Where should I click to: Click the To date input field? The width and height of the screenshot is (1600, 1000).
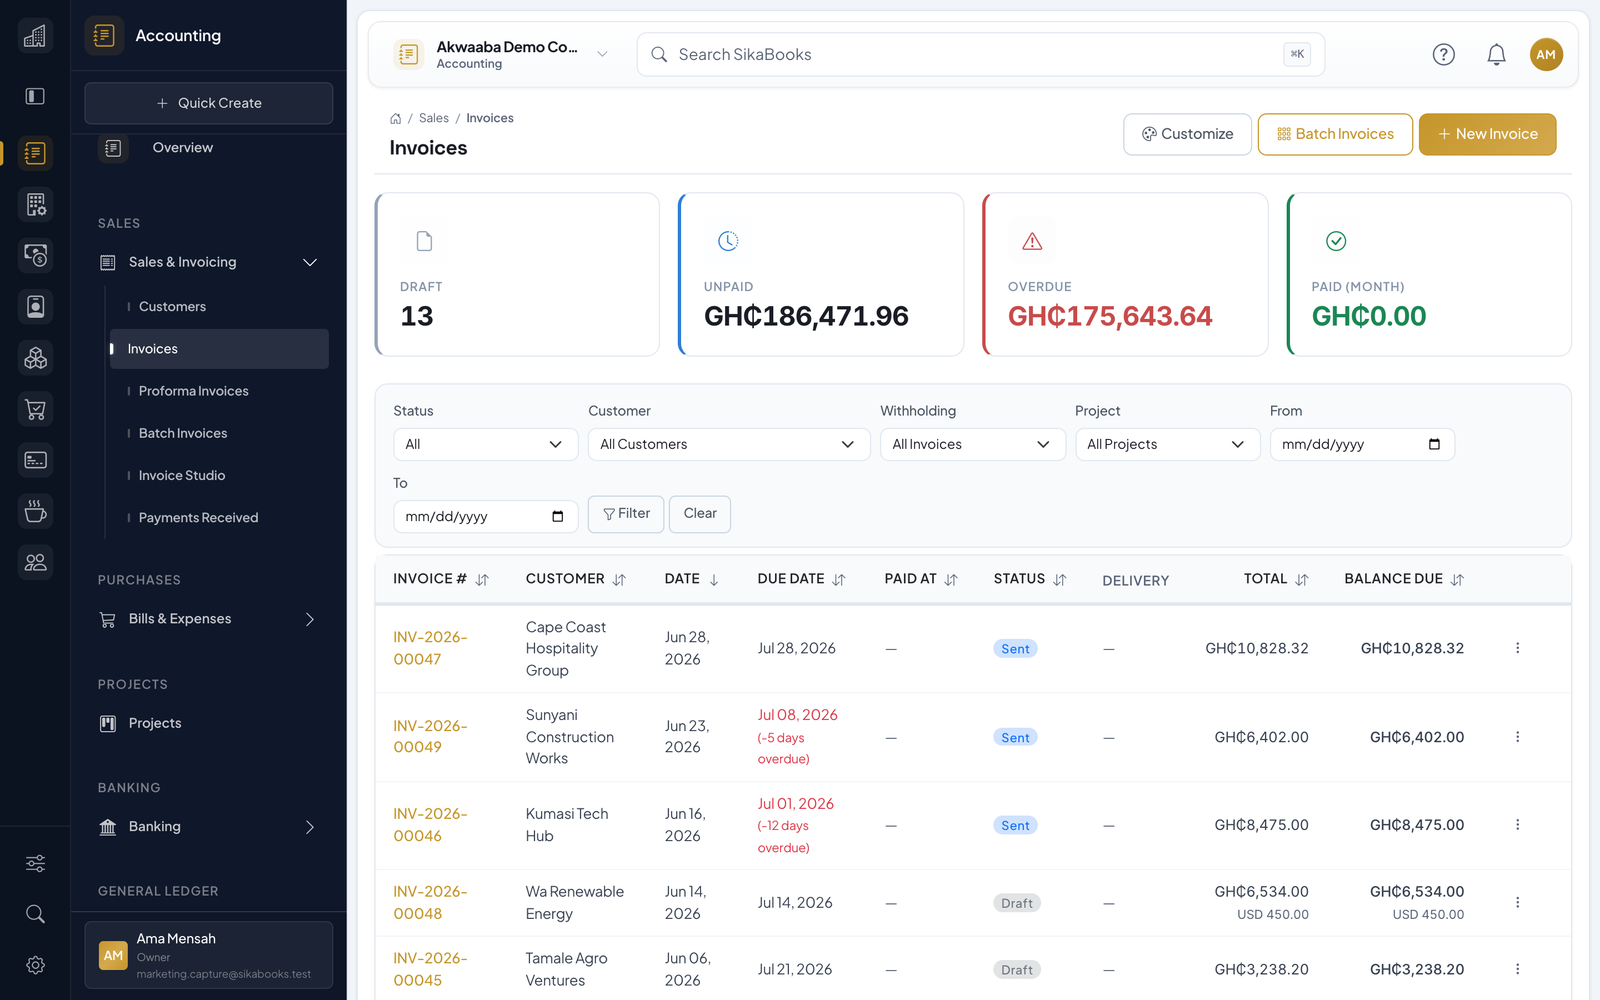point(485,516)
